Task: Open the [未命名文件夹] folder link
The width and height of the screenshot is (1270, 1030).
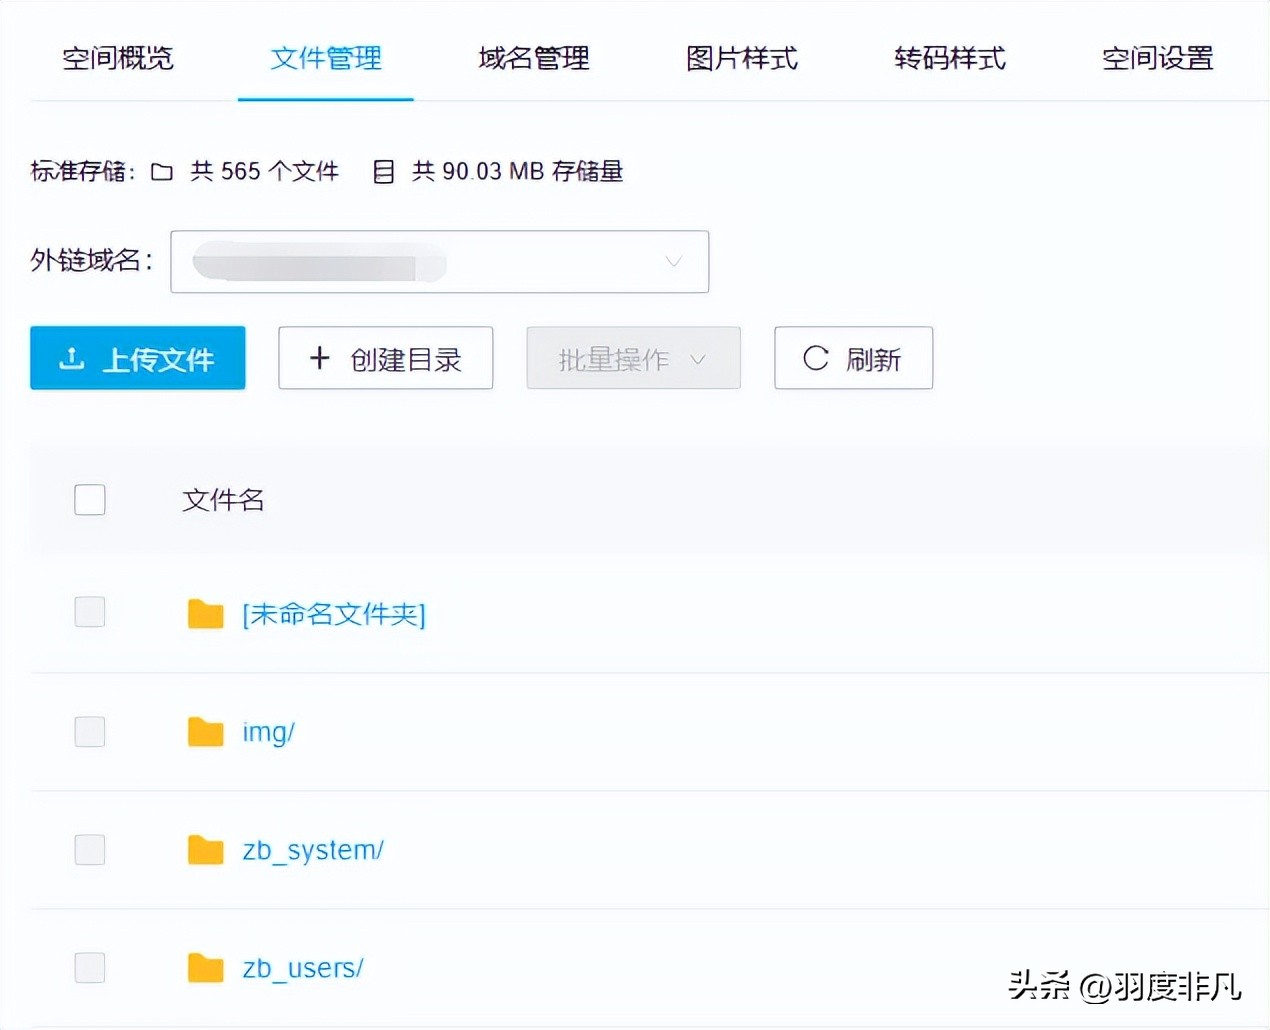Action: pos(333,615)
